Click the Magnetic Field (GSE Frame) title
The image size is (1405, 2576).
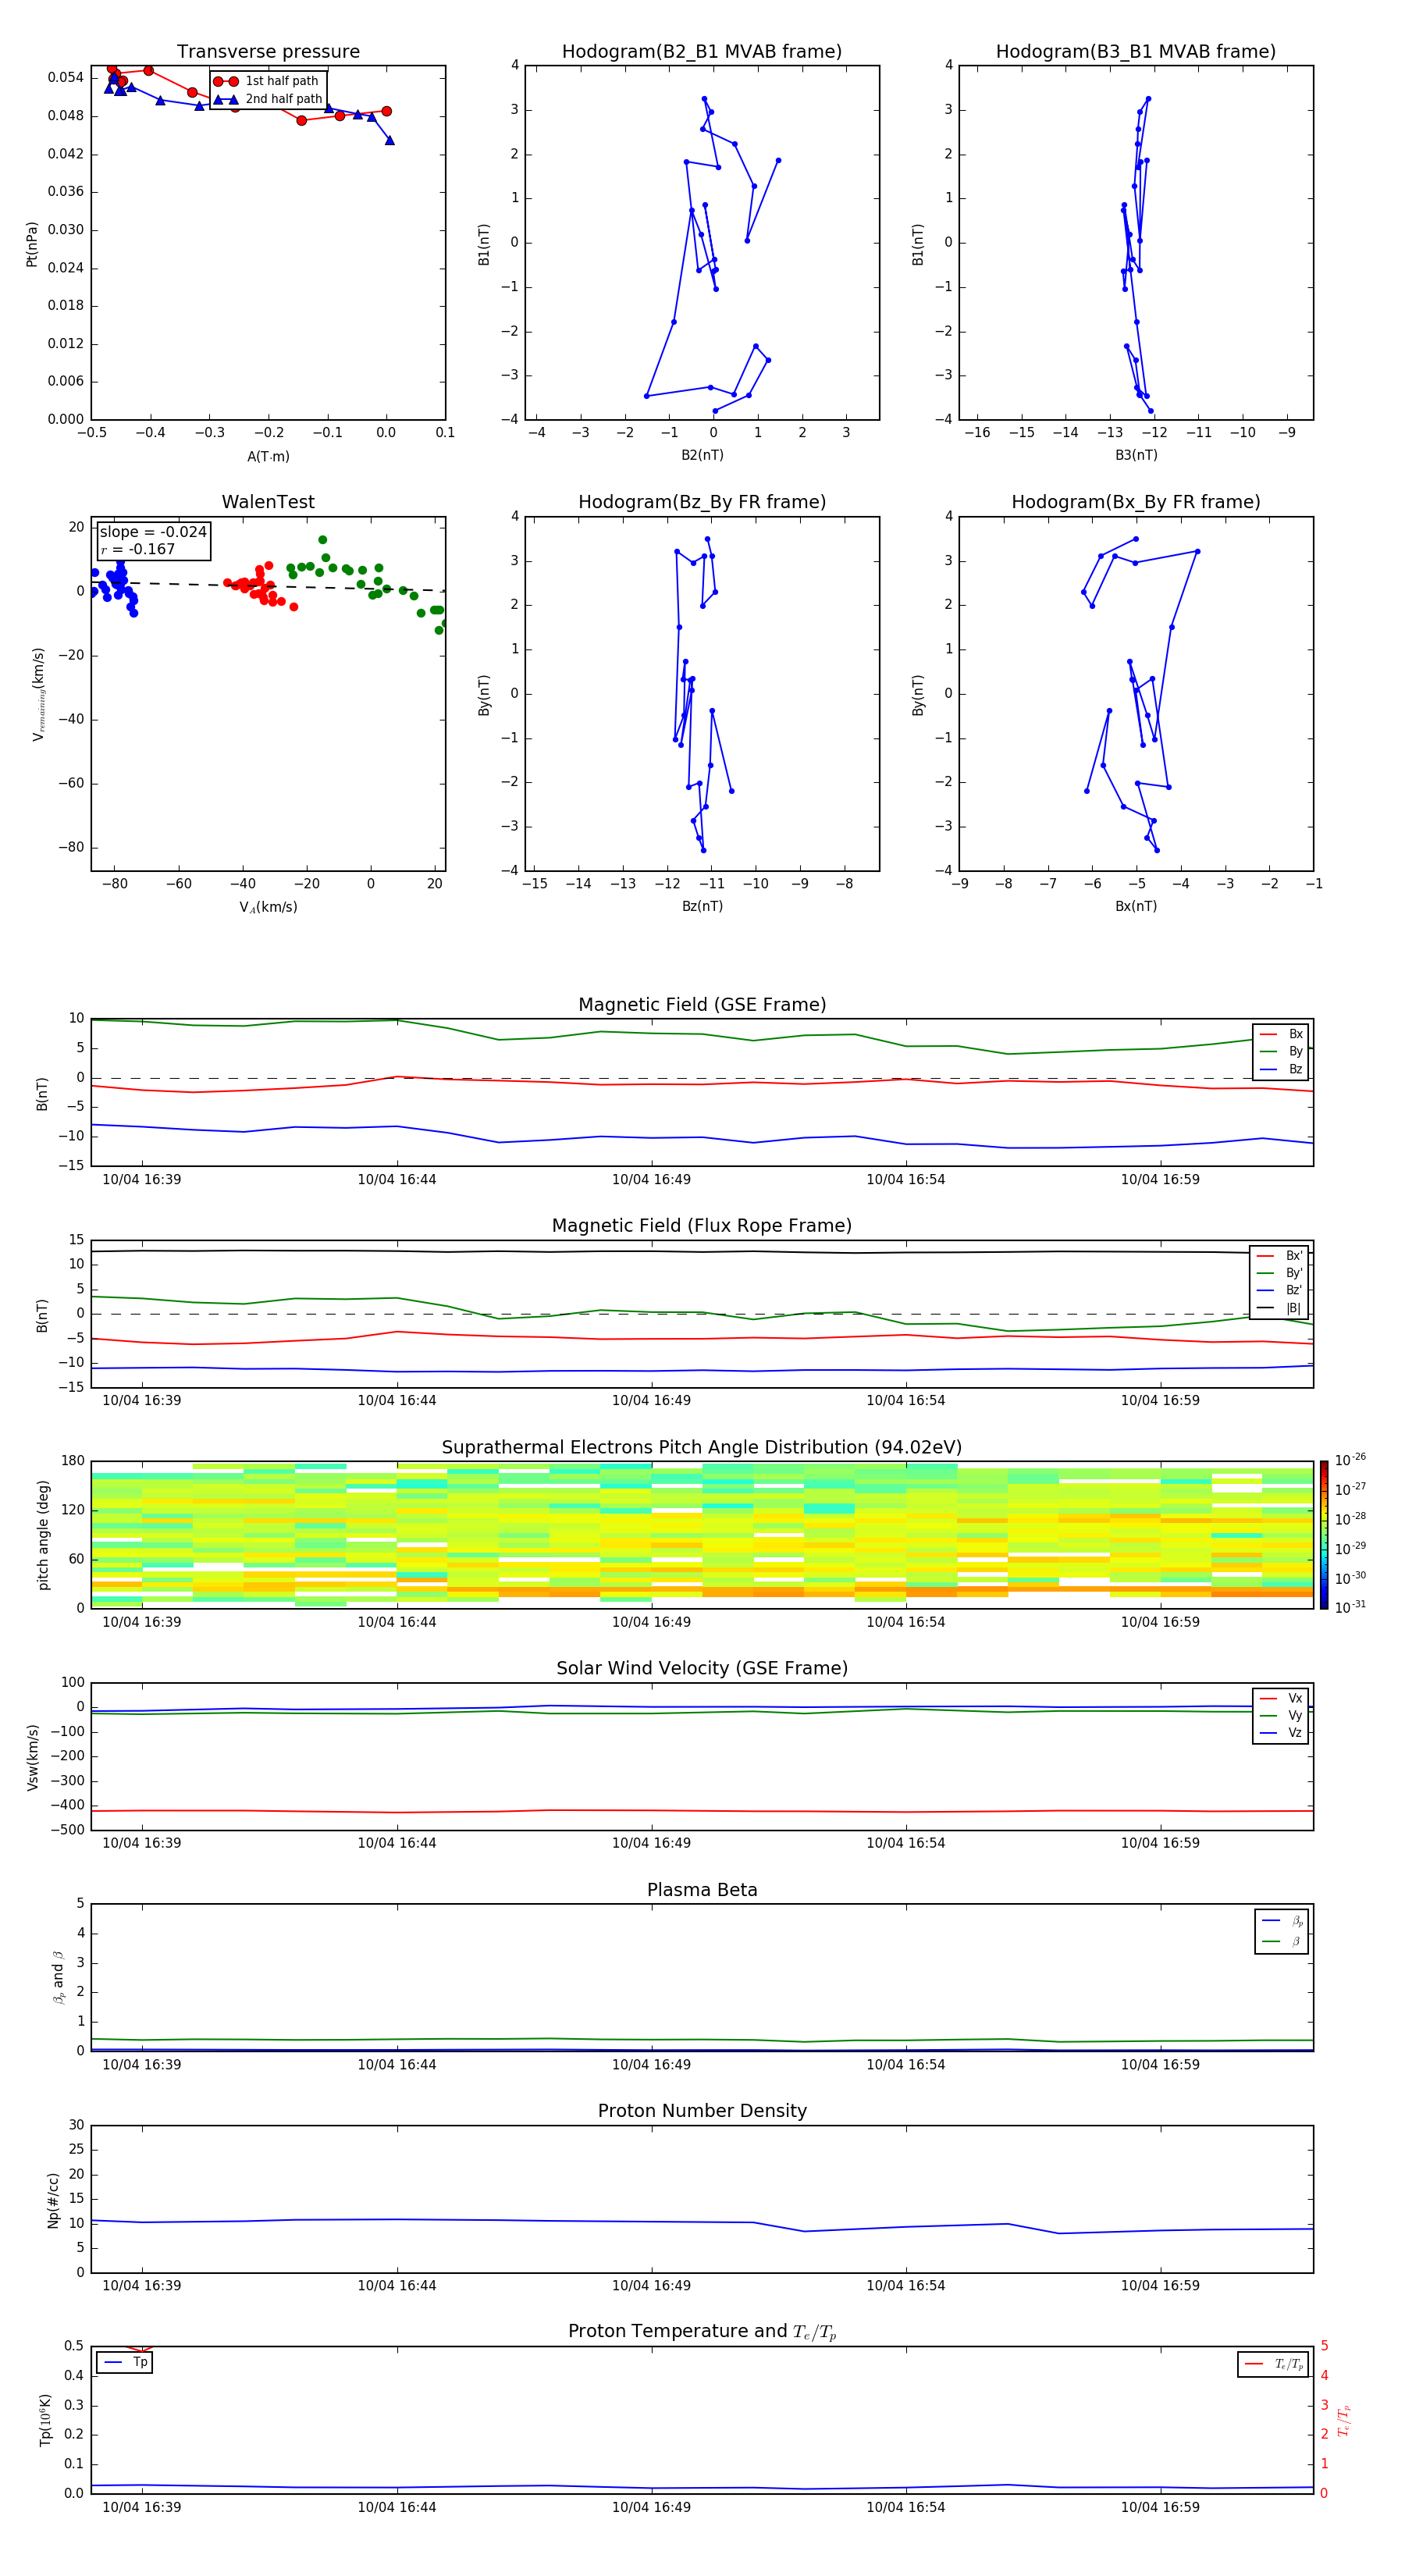(702, 1005)
